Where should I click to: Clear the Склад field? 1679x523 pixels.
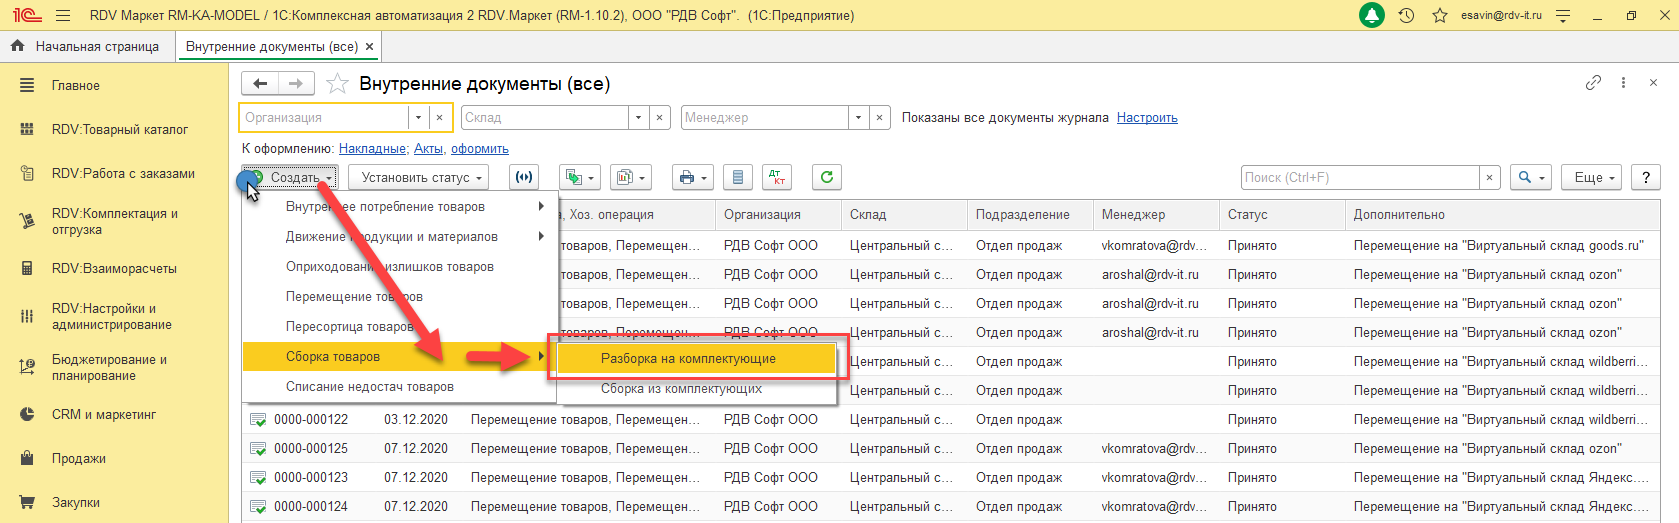pyautogui.click(x=660, y=117)
